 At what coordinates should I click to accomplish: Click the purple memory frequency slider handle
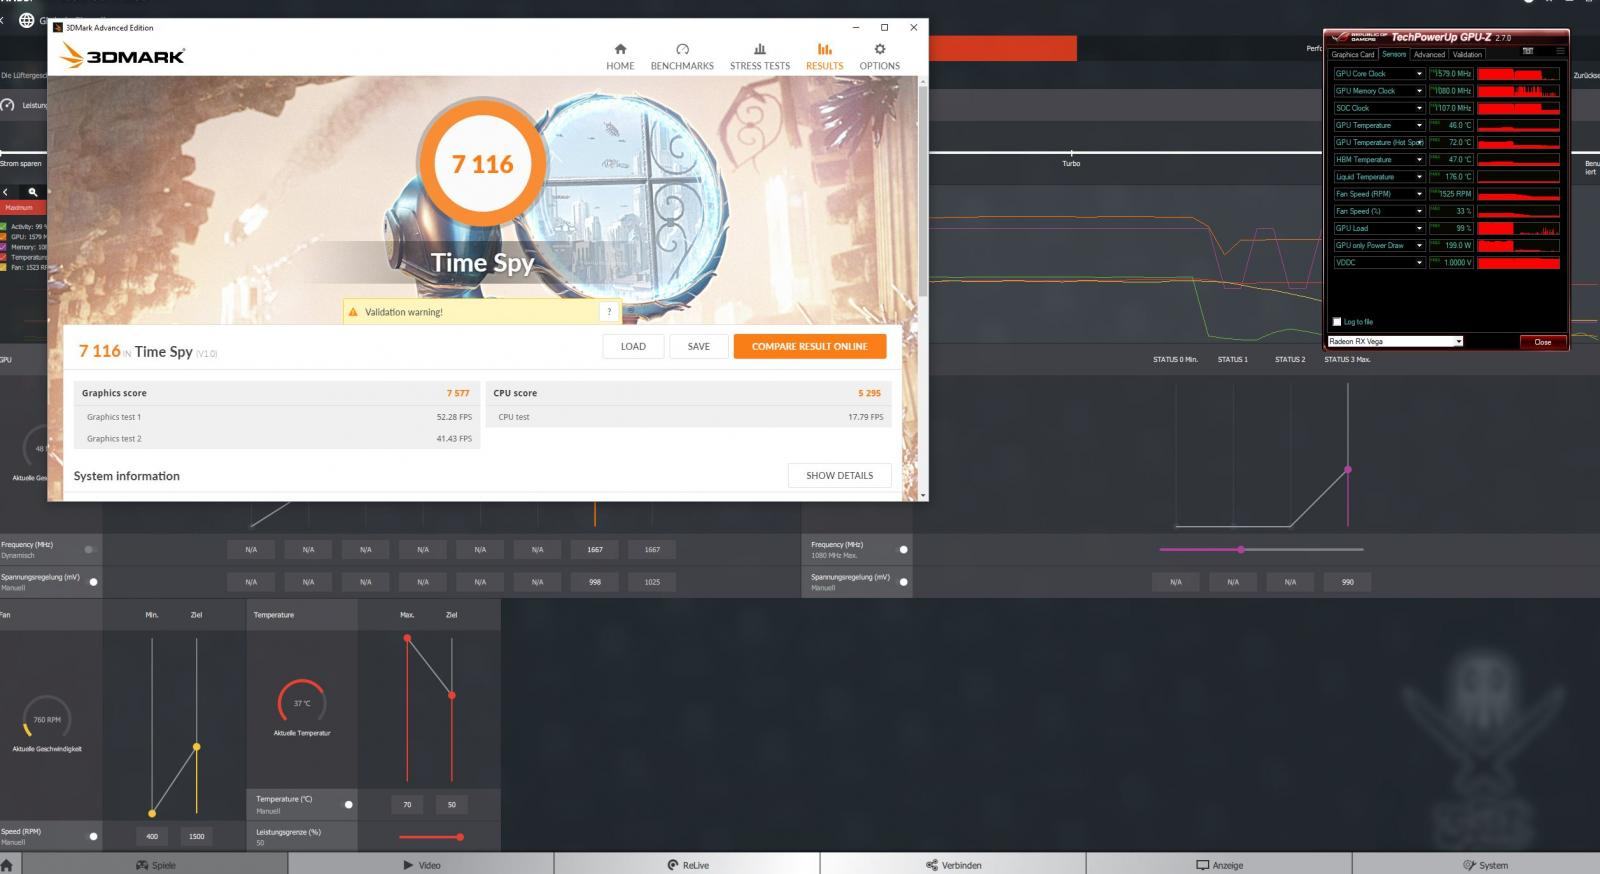tap(1241, 549)
